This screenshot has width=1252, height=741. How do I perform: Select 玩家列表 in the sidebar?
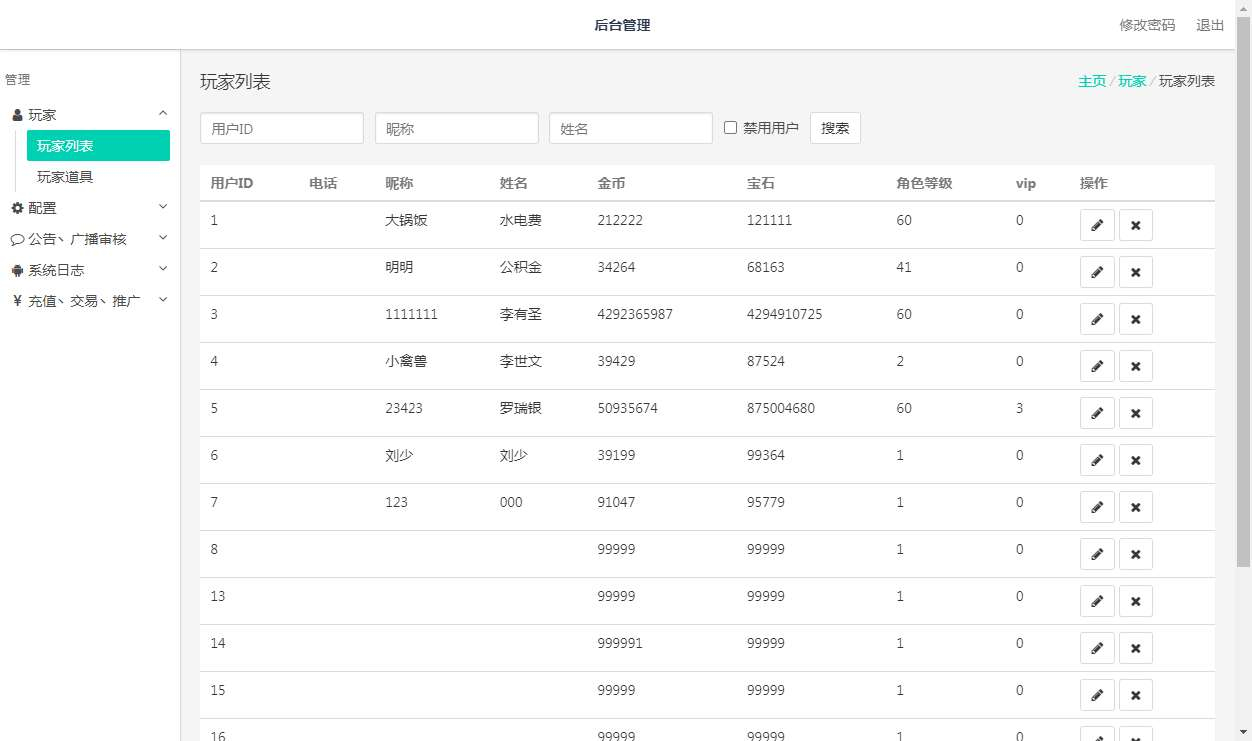coord(98,146)
